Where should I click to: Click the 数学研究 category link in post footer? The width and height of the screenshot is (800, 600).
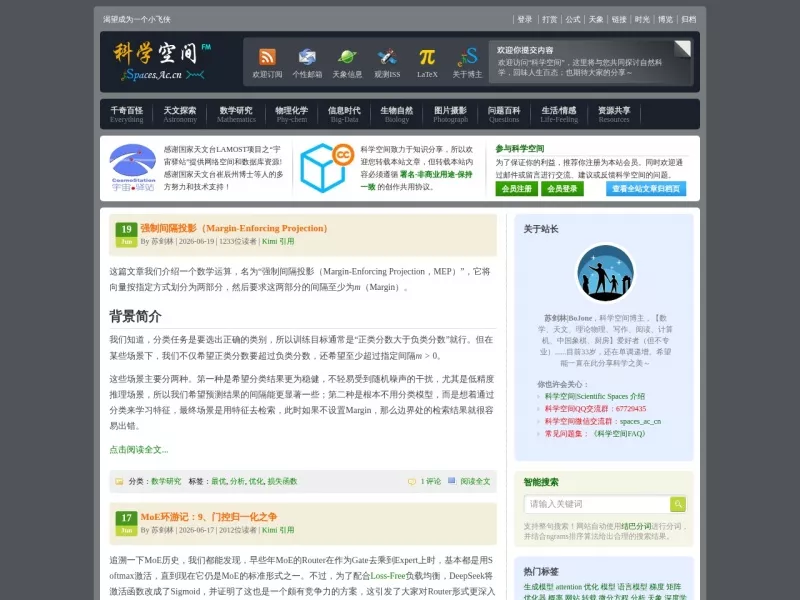[x=166, y=481]
